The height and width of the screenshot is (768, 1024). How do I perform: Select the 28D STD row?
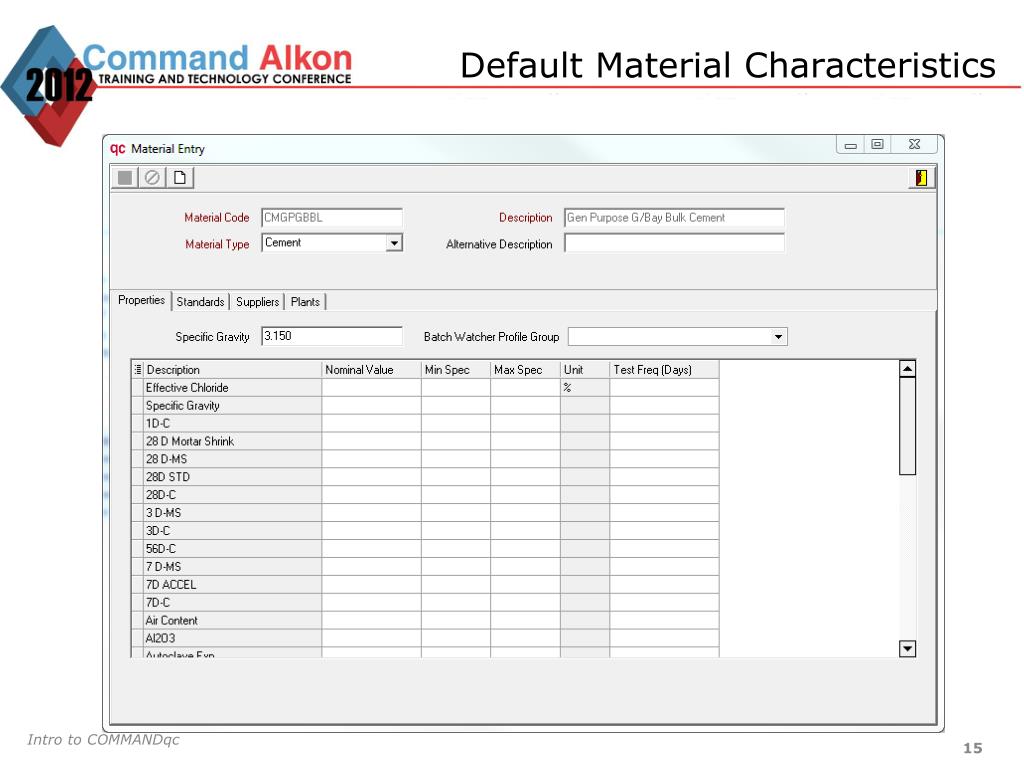[425, 477]
